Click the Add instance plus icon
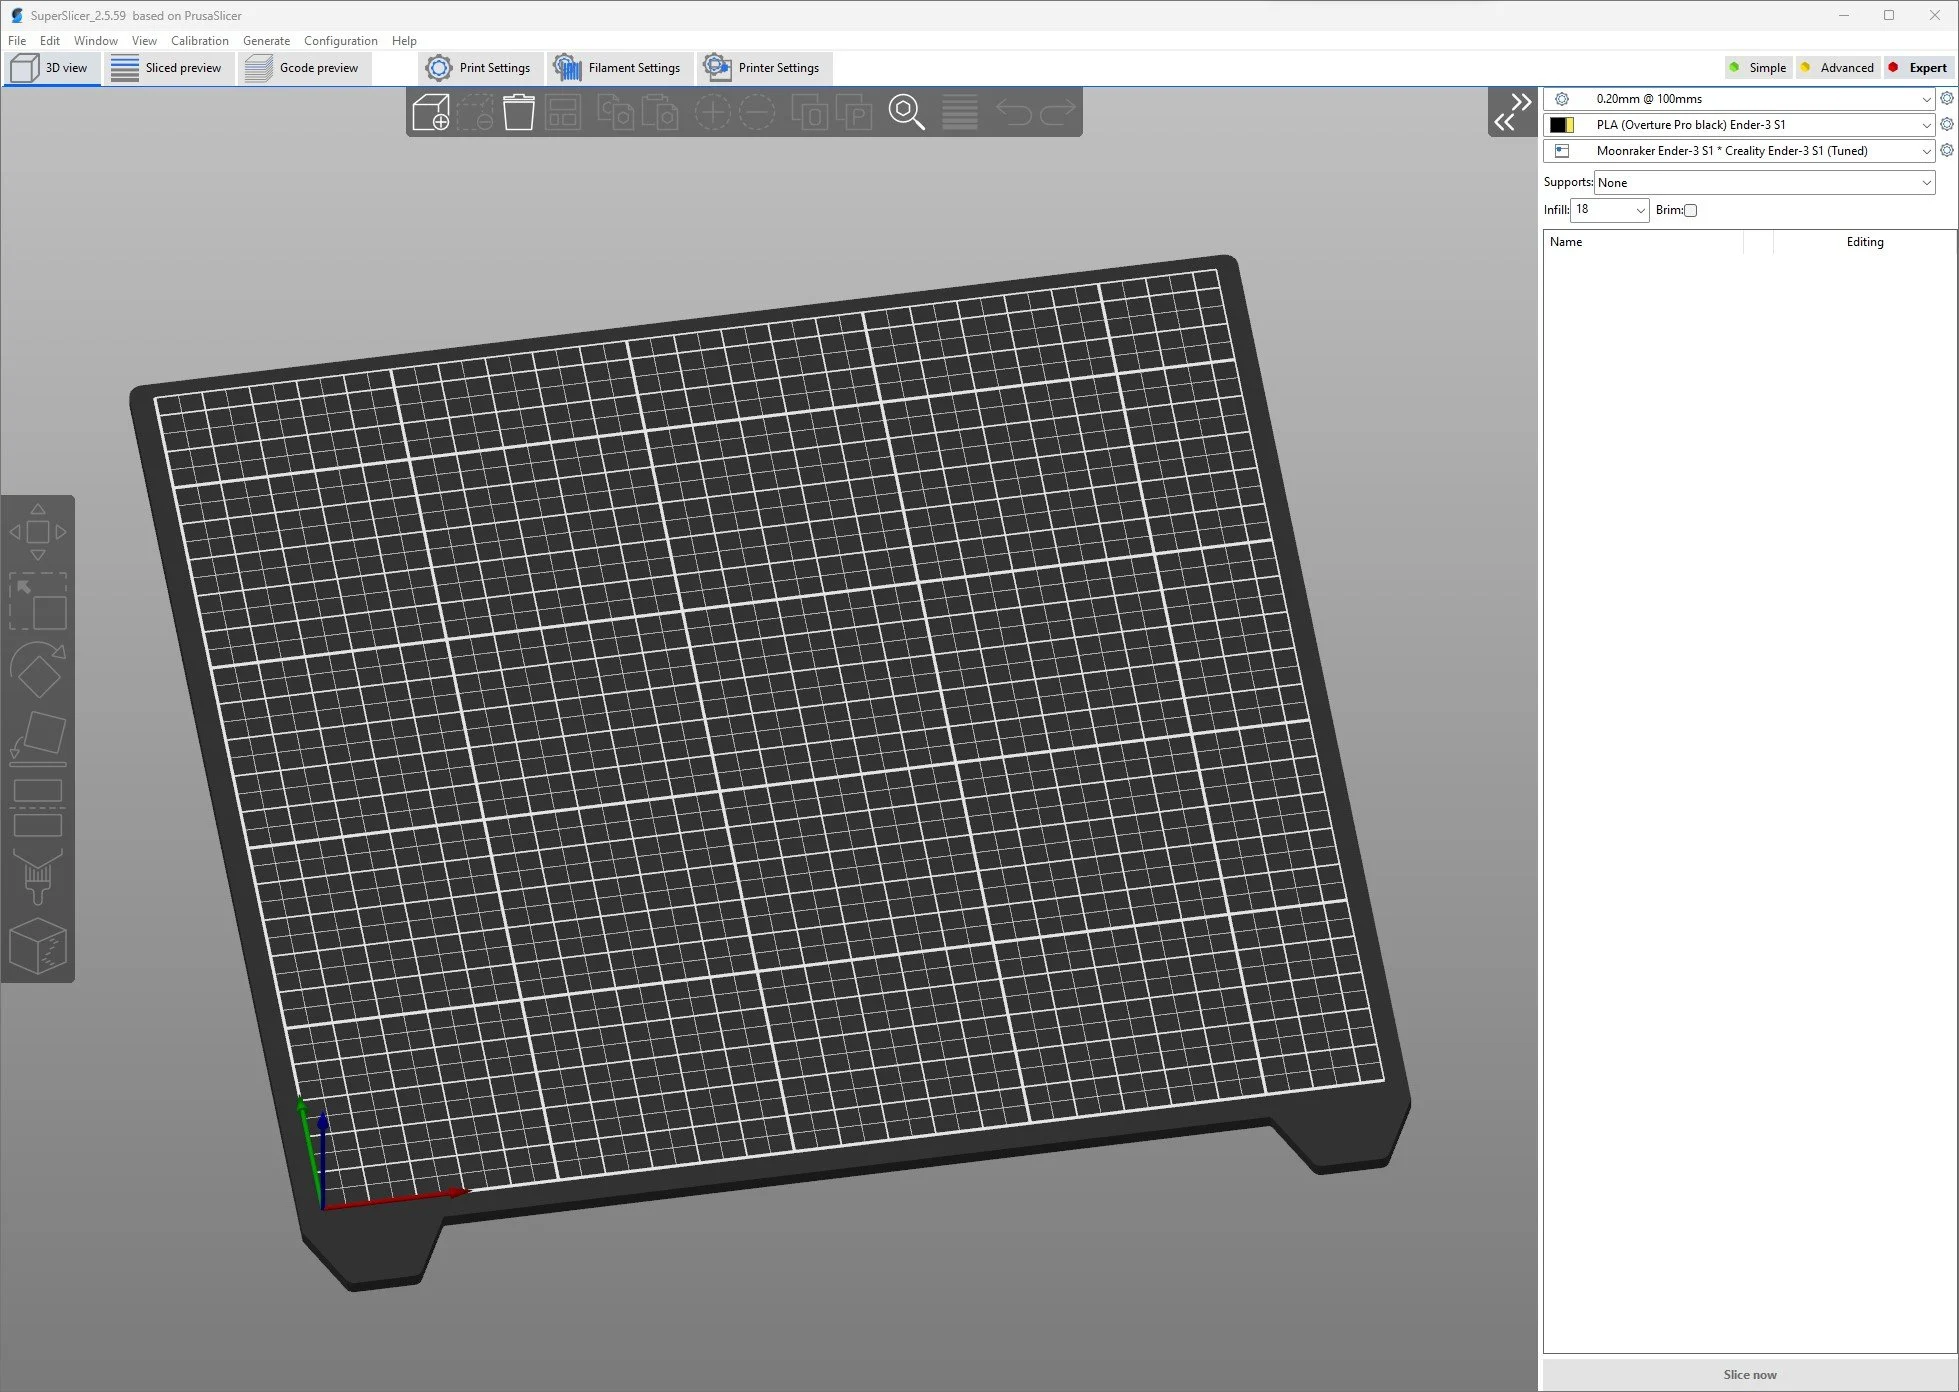Viewport: 1959px width, 1392px height. click(712, 112)
